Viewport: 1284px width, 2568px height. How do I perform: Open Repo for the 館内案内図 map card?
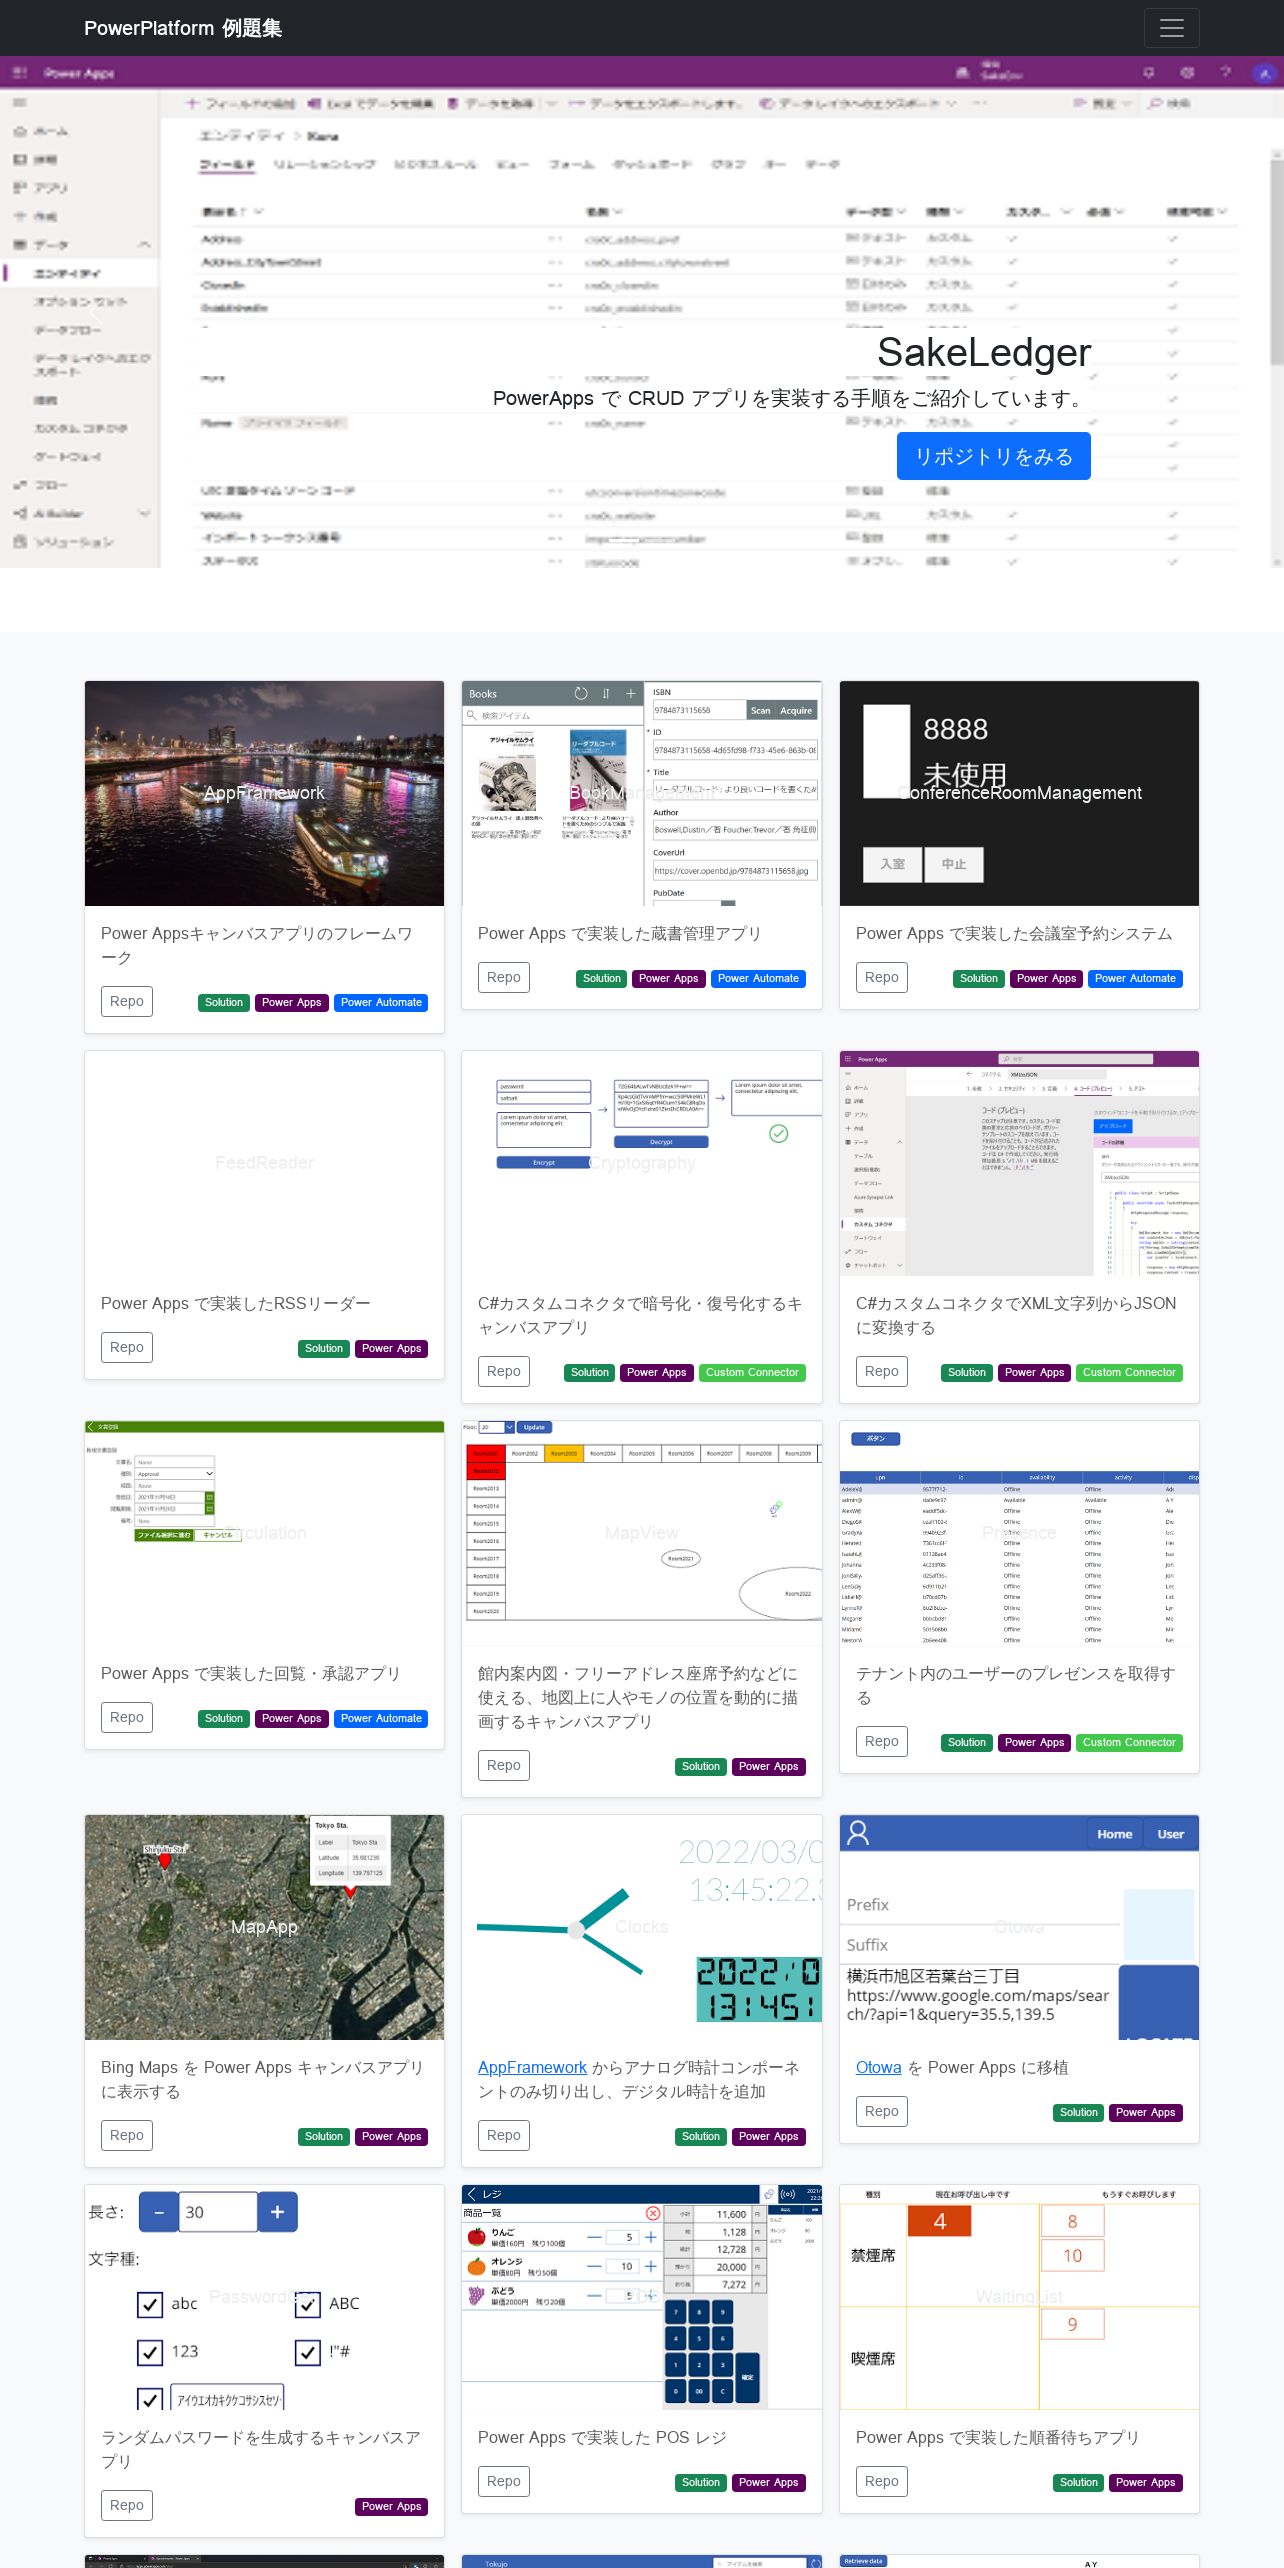[504, 1765]
